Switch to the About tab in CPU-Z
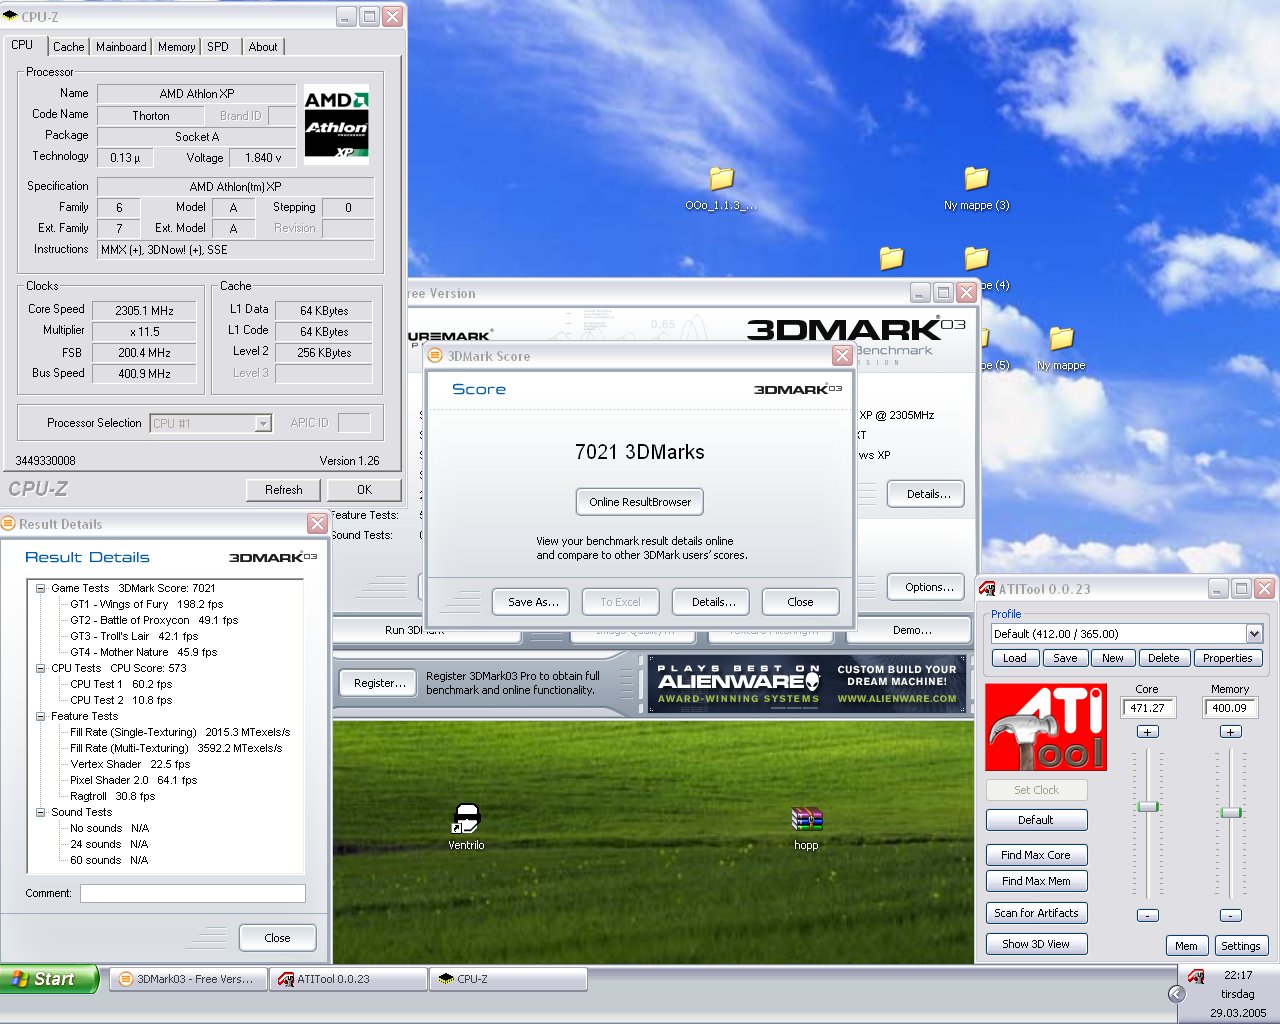Image resolution: width=1280 pixels, height=1024 pixels. point(263,47)
